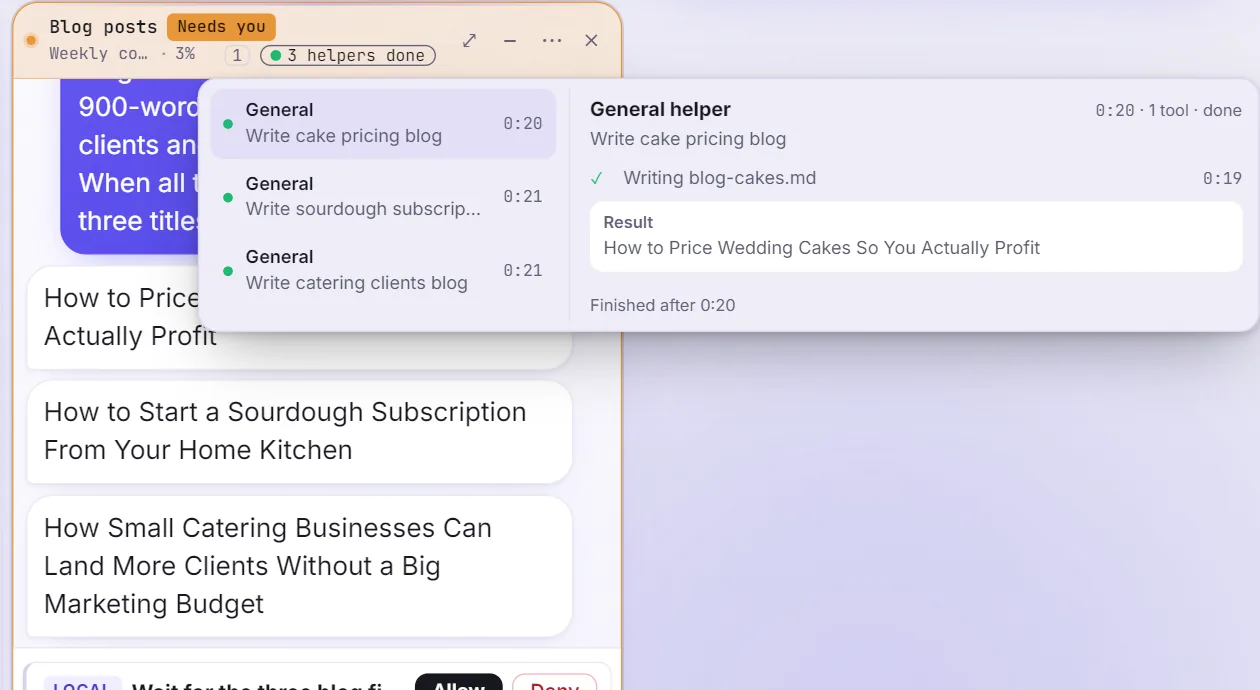Click the 0:21 time on the sourdough row
Screen dimensions: 1260x690
(522, 196)
